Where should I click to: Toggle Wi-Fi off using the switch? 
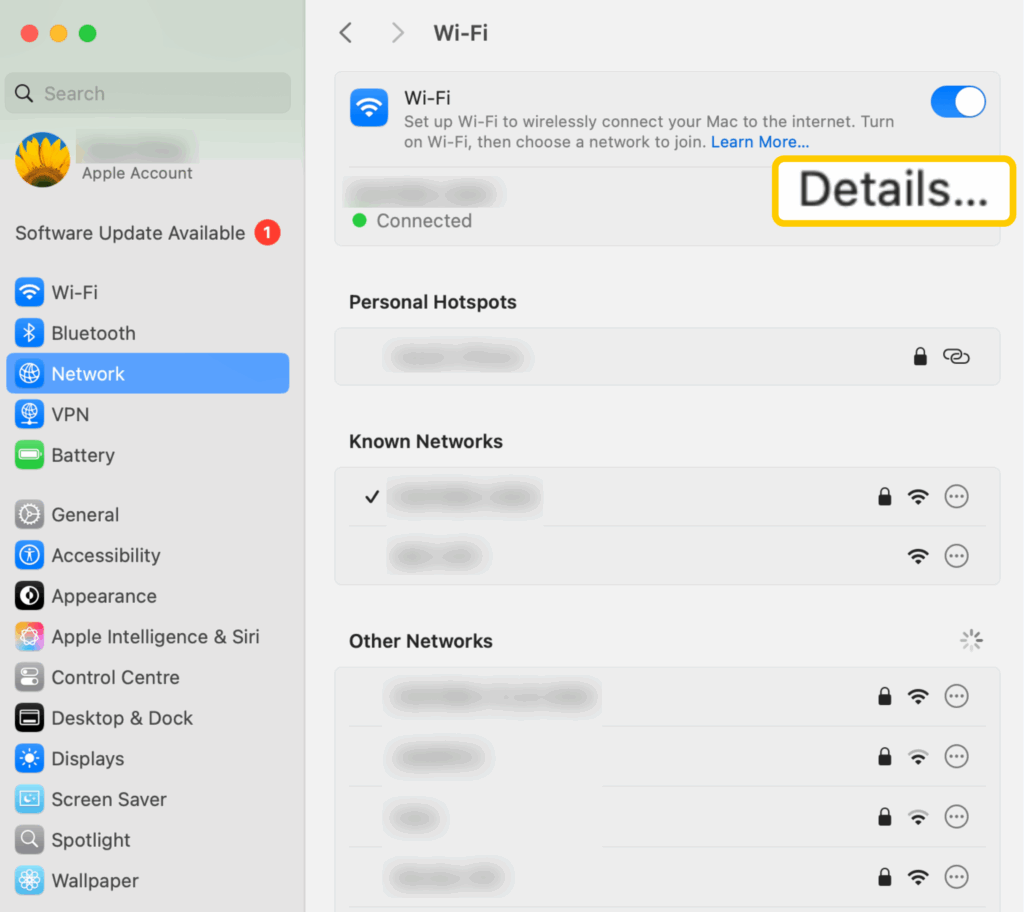[x=958, y=101]
